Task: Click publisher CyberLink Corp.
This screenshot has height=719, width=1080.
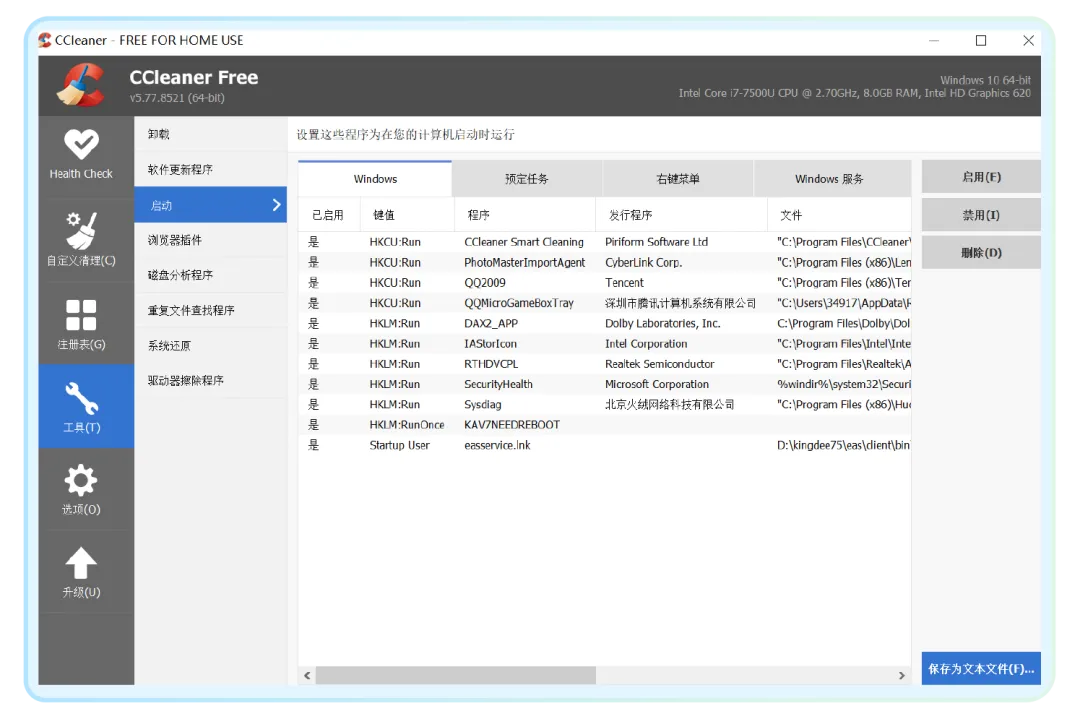Action: pos(643,262)
